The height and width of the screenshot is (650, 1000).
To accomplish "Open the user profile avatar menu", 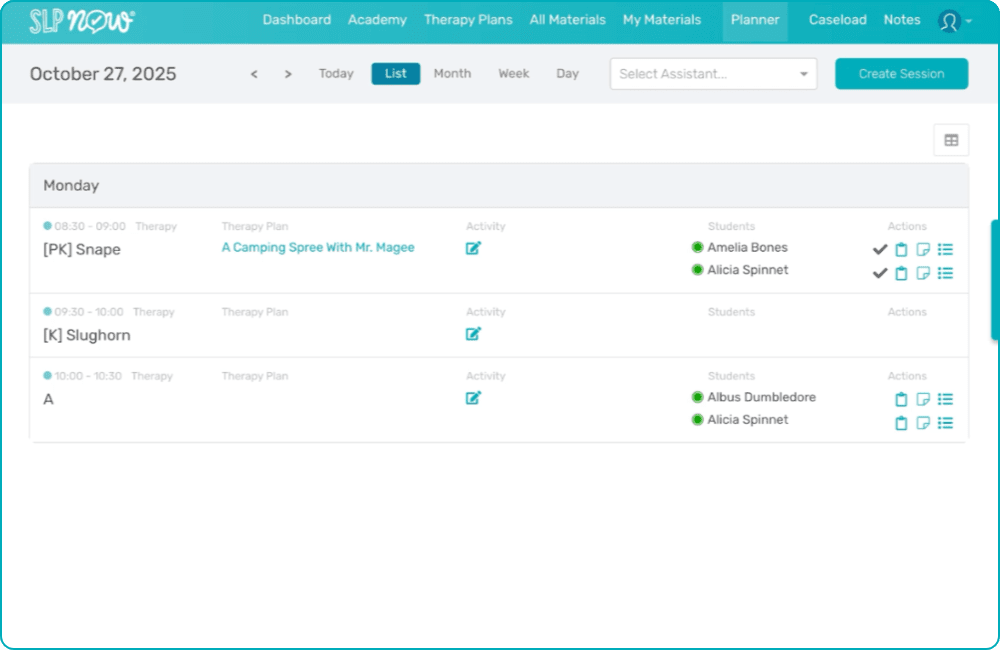I will (949, 21).
